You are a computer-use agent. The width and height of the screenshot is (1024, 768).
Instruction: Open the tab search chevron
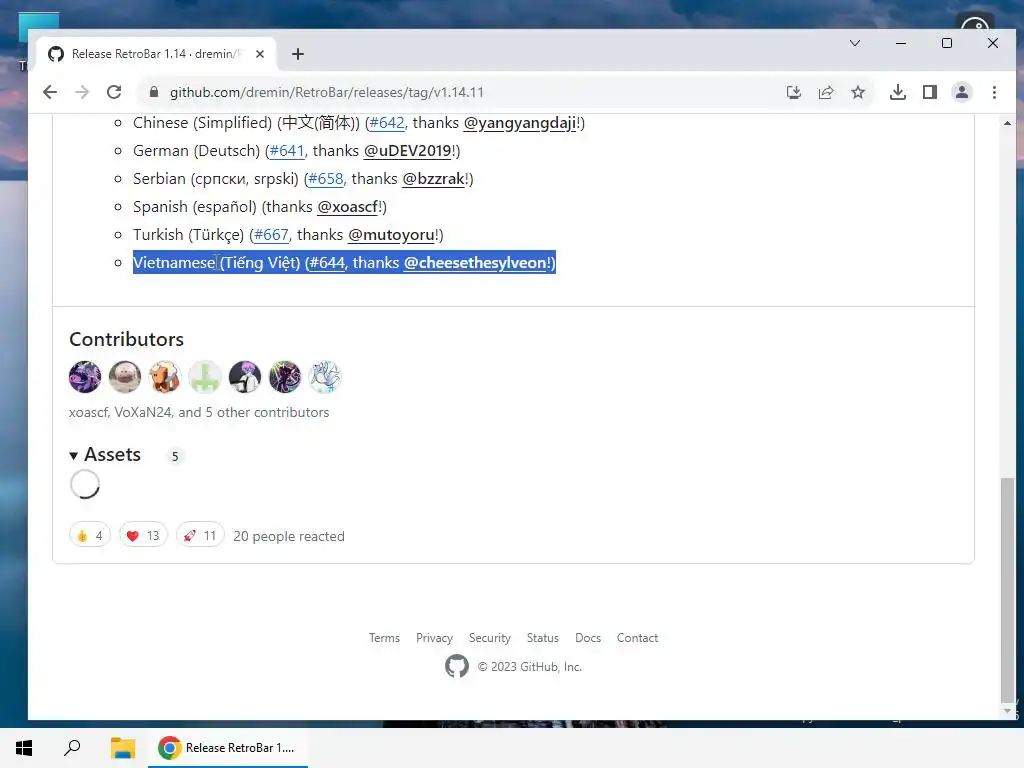pyautogui.click(x=854, y=43)
